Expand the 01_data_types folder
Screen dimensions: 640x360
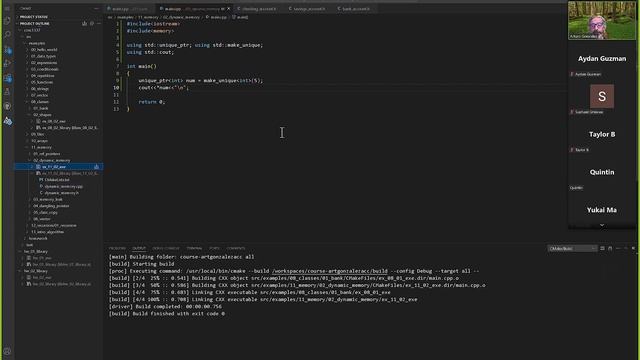[x=43, y=56]
